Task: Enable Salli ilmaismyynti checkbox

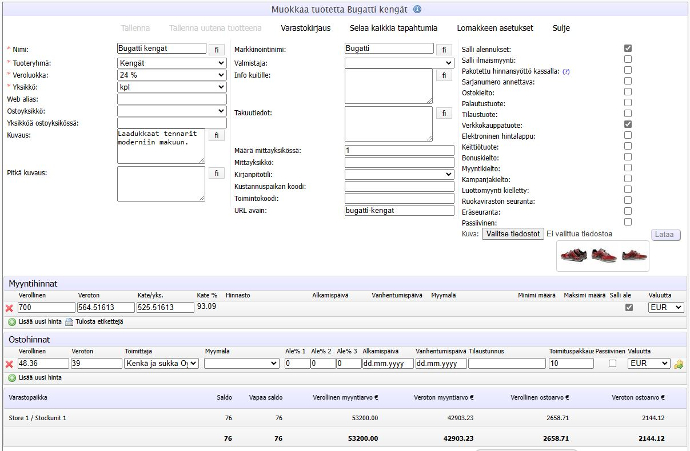Action: [628, 59]
